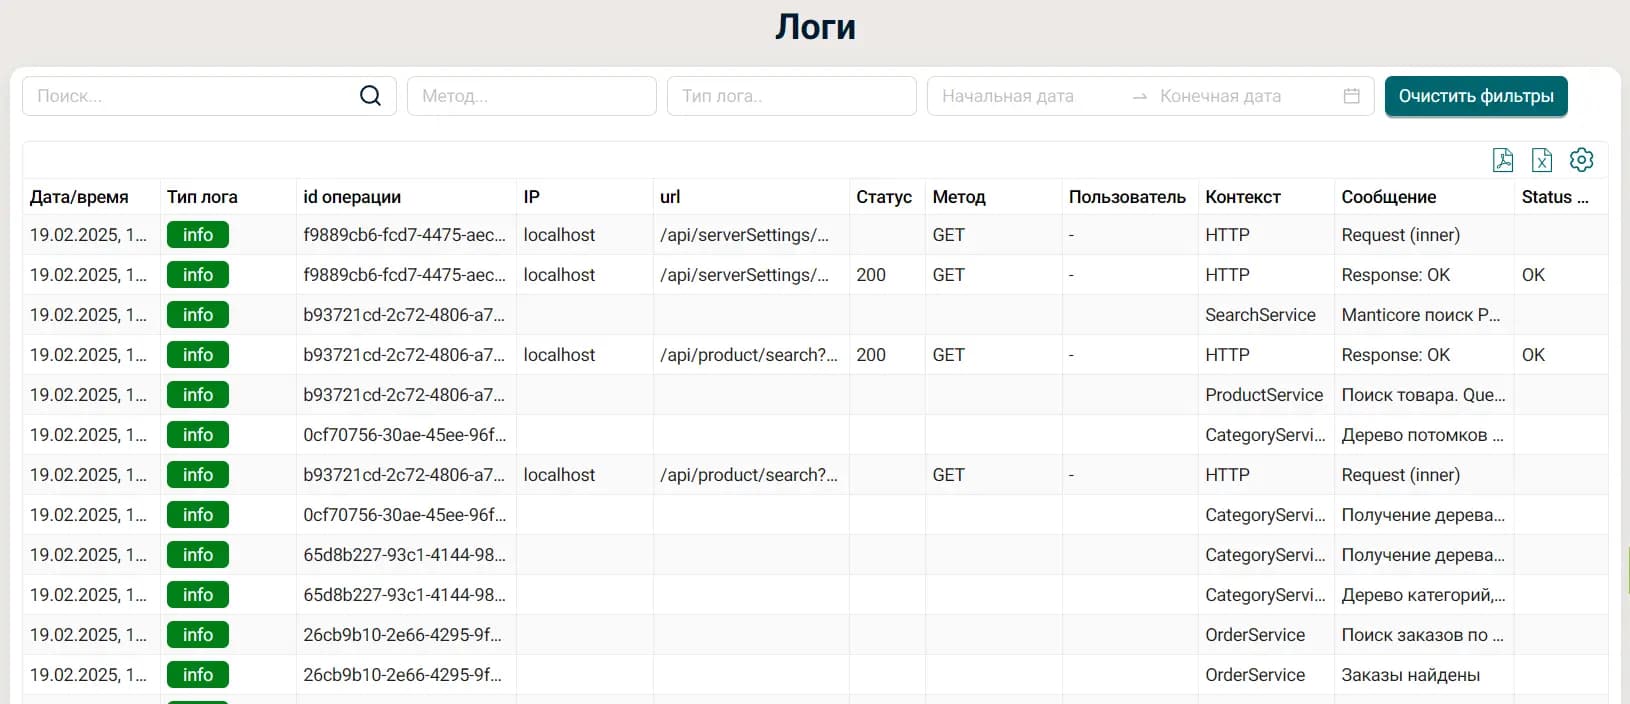Click the search magnifier icon
This screenshot has height=704, width=1630.
pyautogui.click(x=370, y=96)
